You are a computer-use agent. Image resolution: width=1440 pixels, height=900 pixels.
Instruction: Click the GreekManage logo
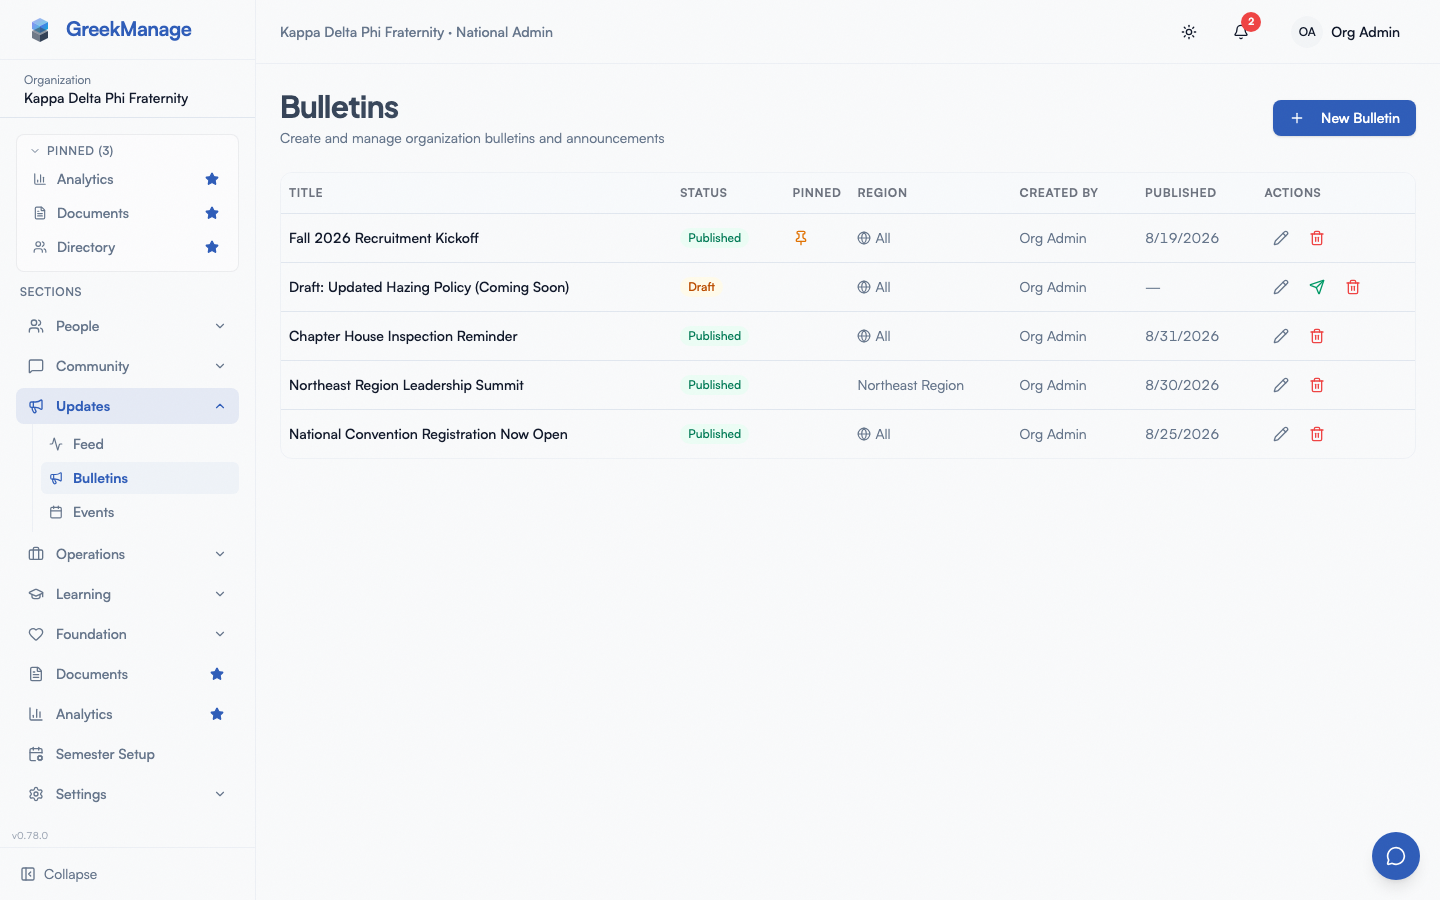(x=111, y=30)
